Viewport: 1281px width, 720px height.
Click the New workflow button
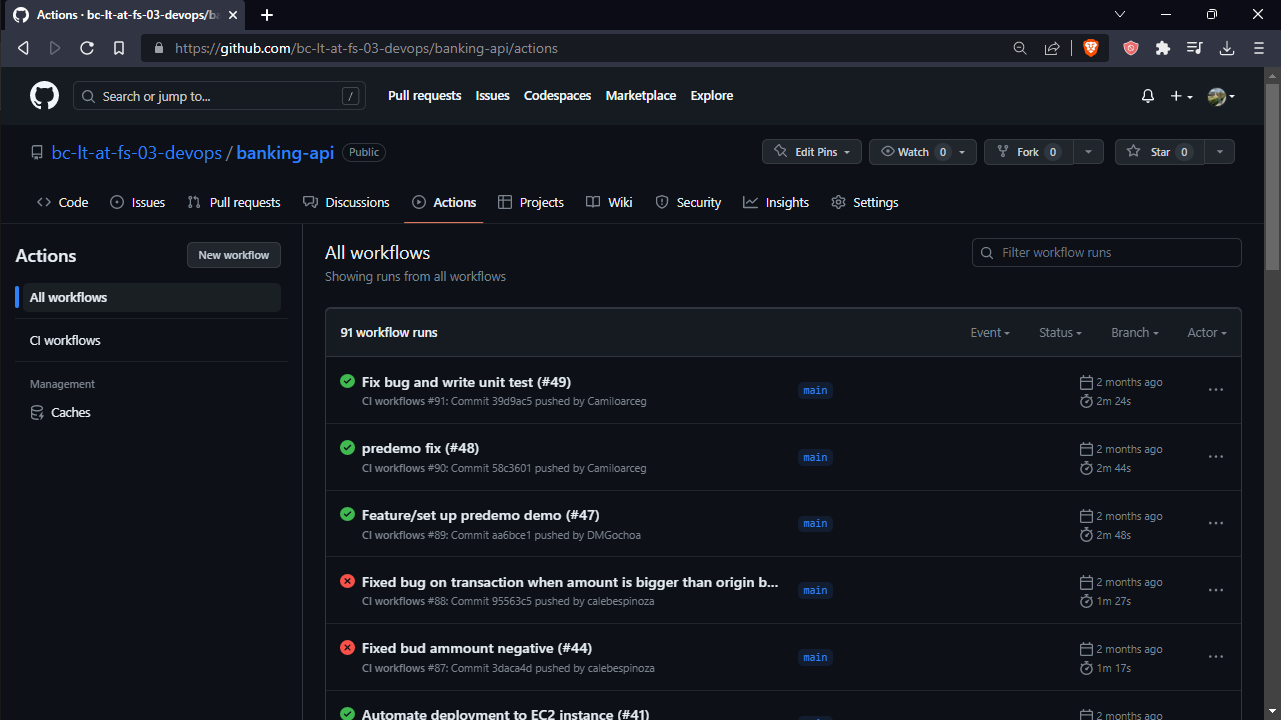(x=233, y=255)
